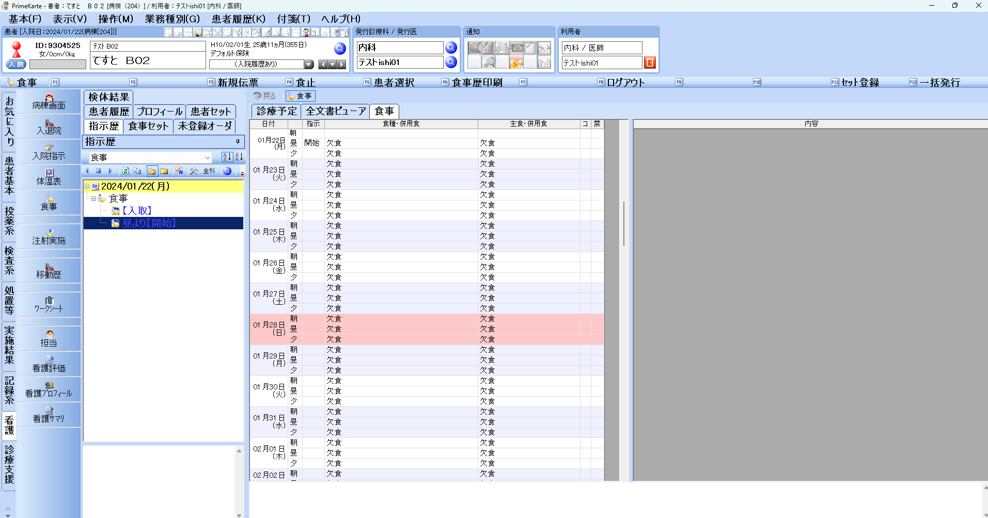Open the 表示(V) menu

click(x=69, y=19)
